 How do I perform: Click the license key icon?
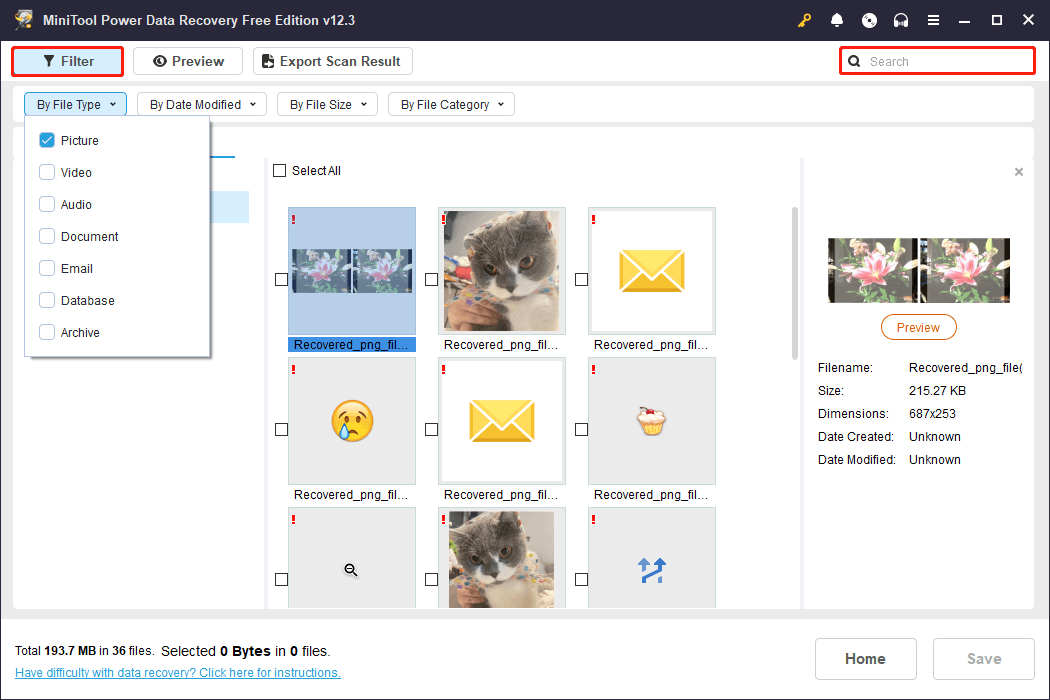[x=804, y=20]
